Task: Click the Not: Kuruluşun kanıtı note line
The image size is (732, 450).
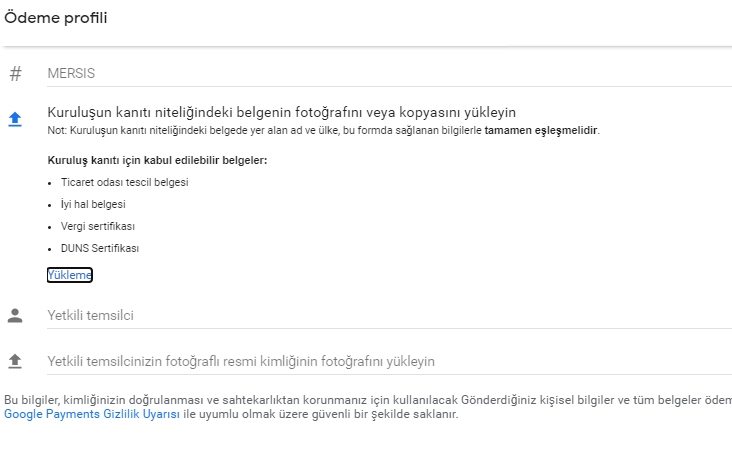Action: click(x=324, y=130)
